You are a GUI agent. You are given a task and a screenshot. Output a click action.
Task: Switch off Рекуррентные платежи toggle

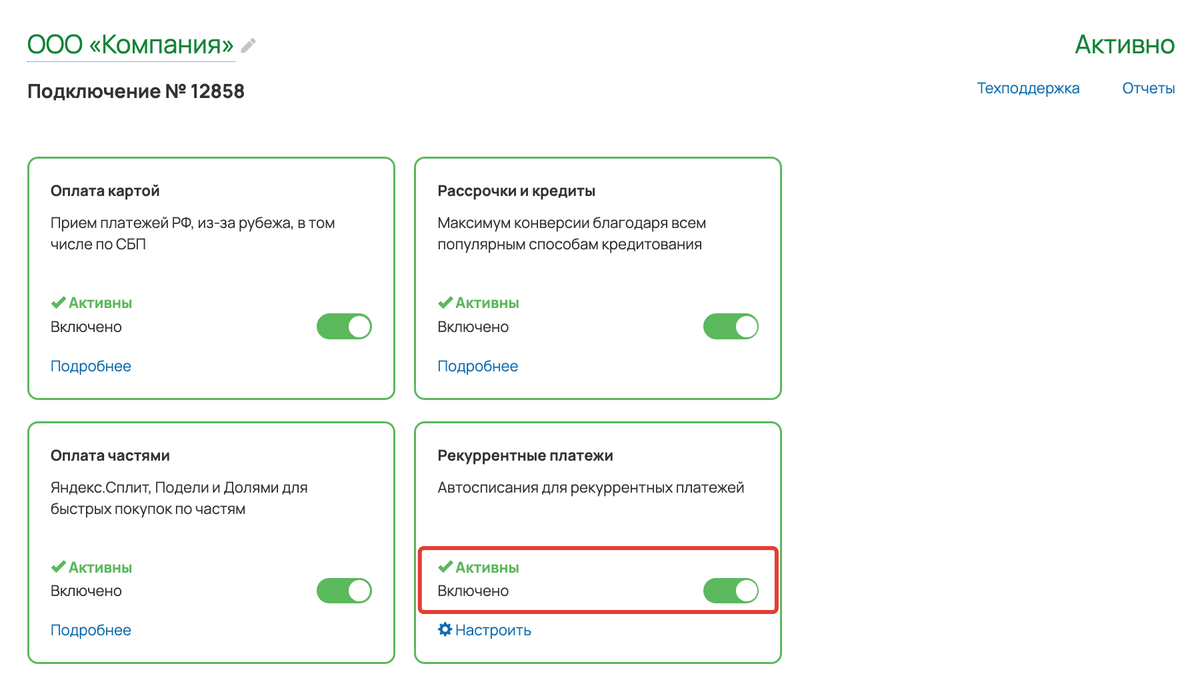(x=731, y=591)
